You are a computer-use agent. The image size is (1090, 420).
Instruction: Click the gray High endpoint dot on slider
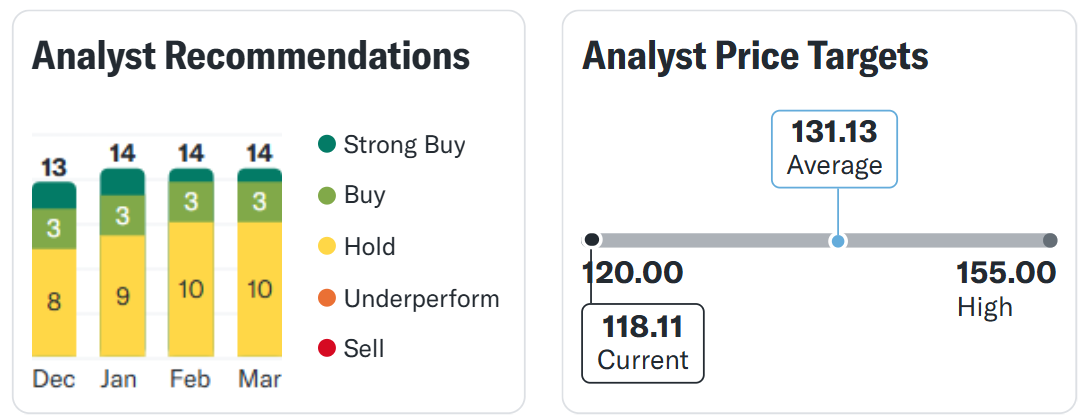1050,241
